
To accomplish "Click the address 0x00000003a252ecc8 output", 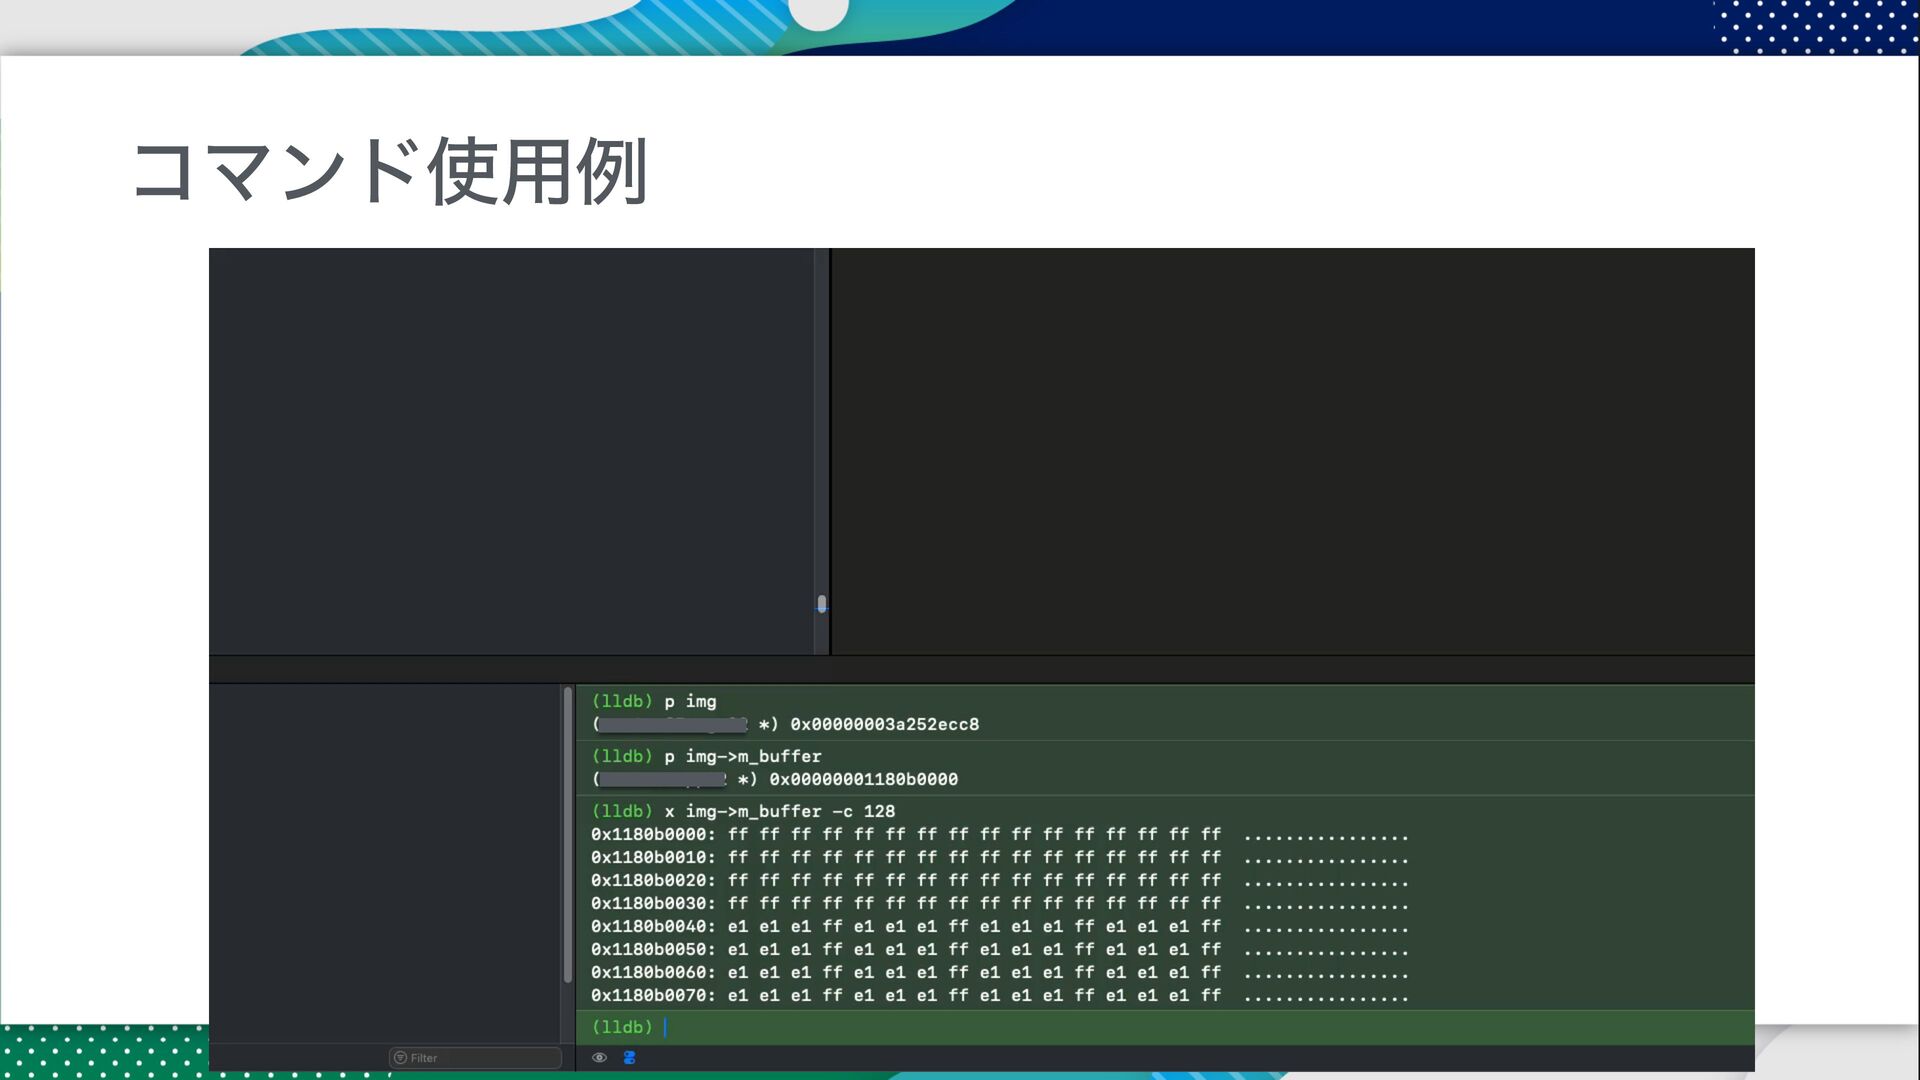I will point(884,725).
